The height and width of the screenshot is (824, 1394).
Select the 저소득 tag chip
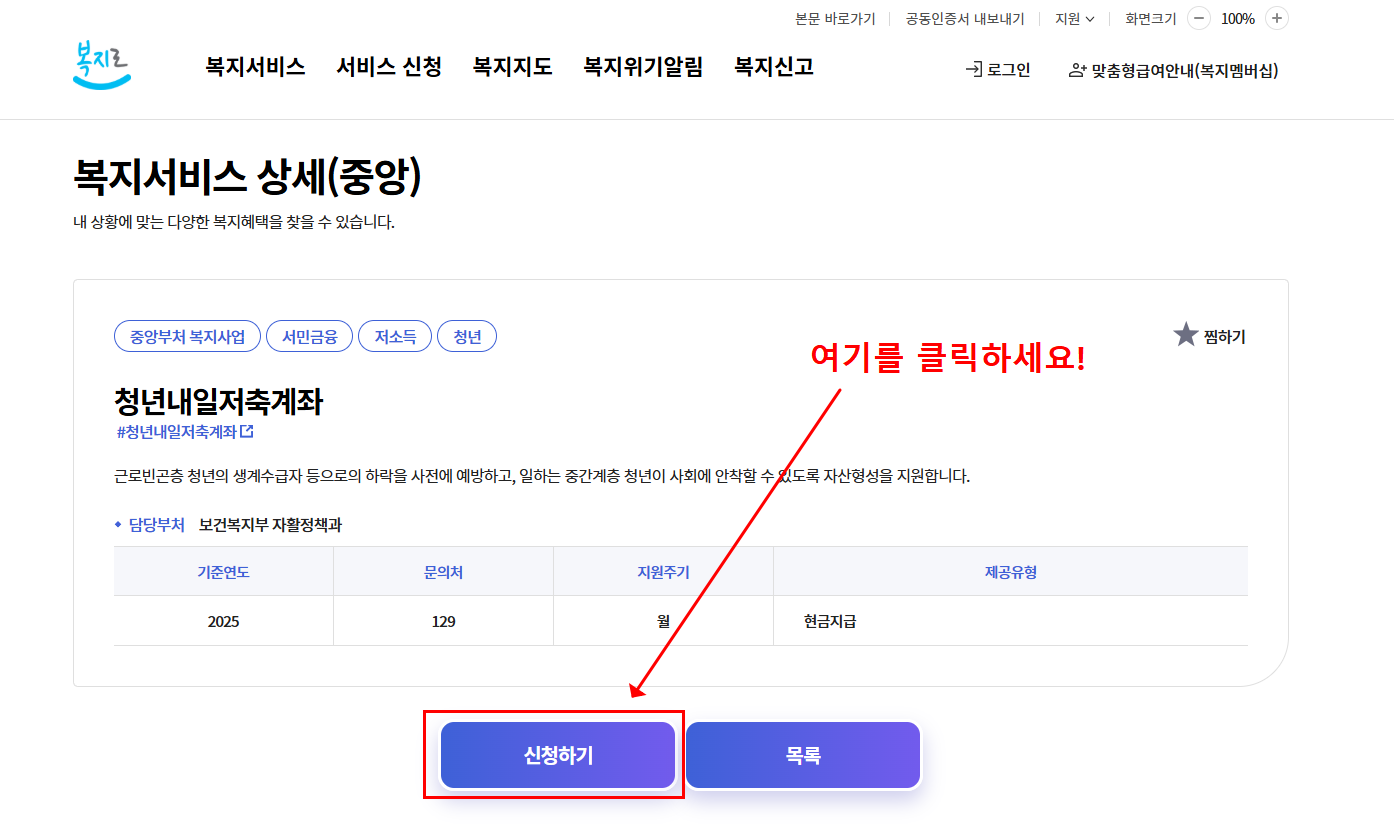394,336
